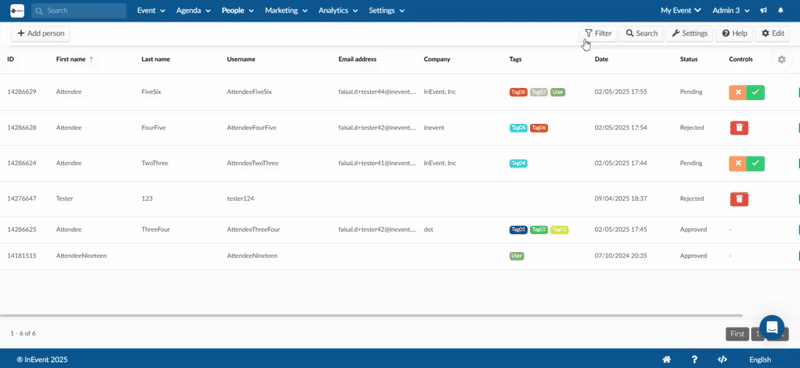Sort by the Date column header
The height and width of the screenshot is (368, 800).
601,59
